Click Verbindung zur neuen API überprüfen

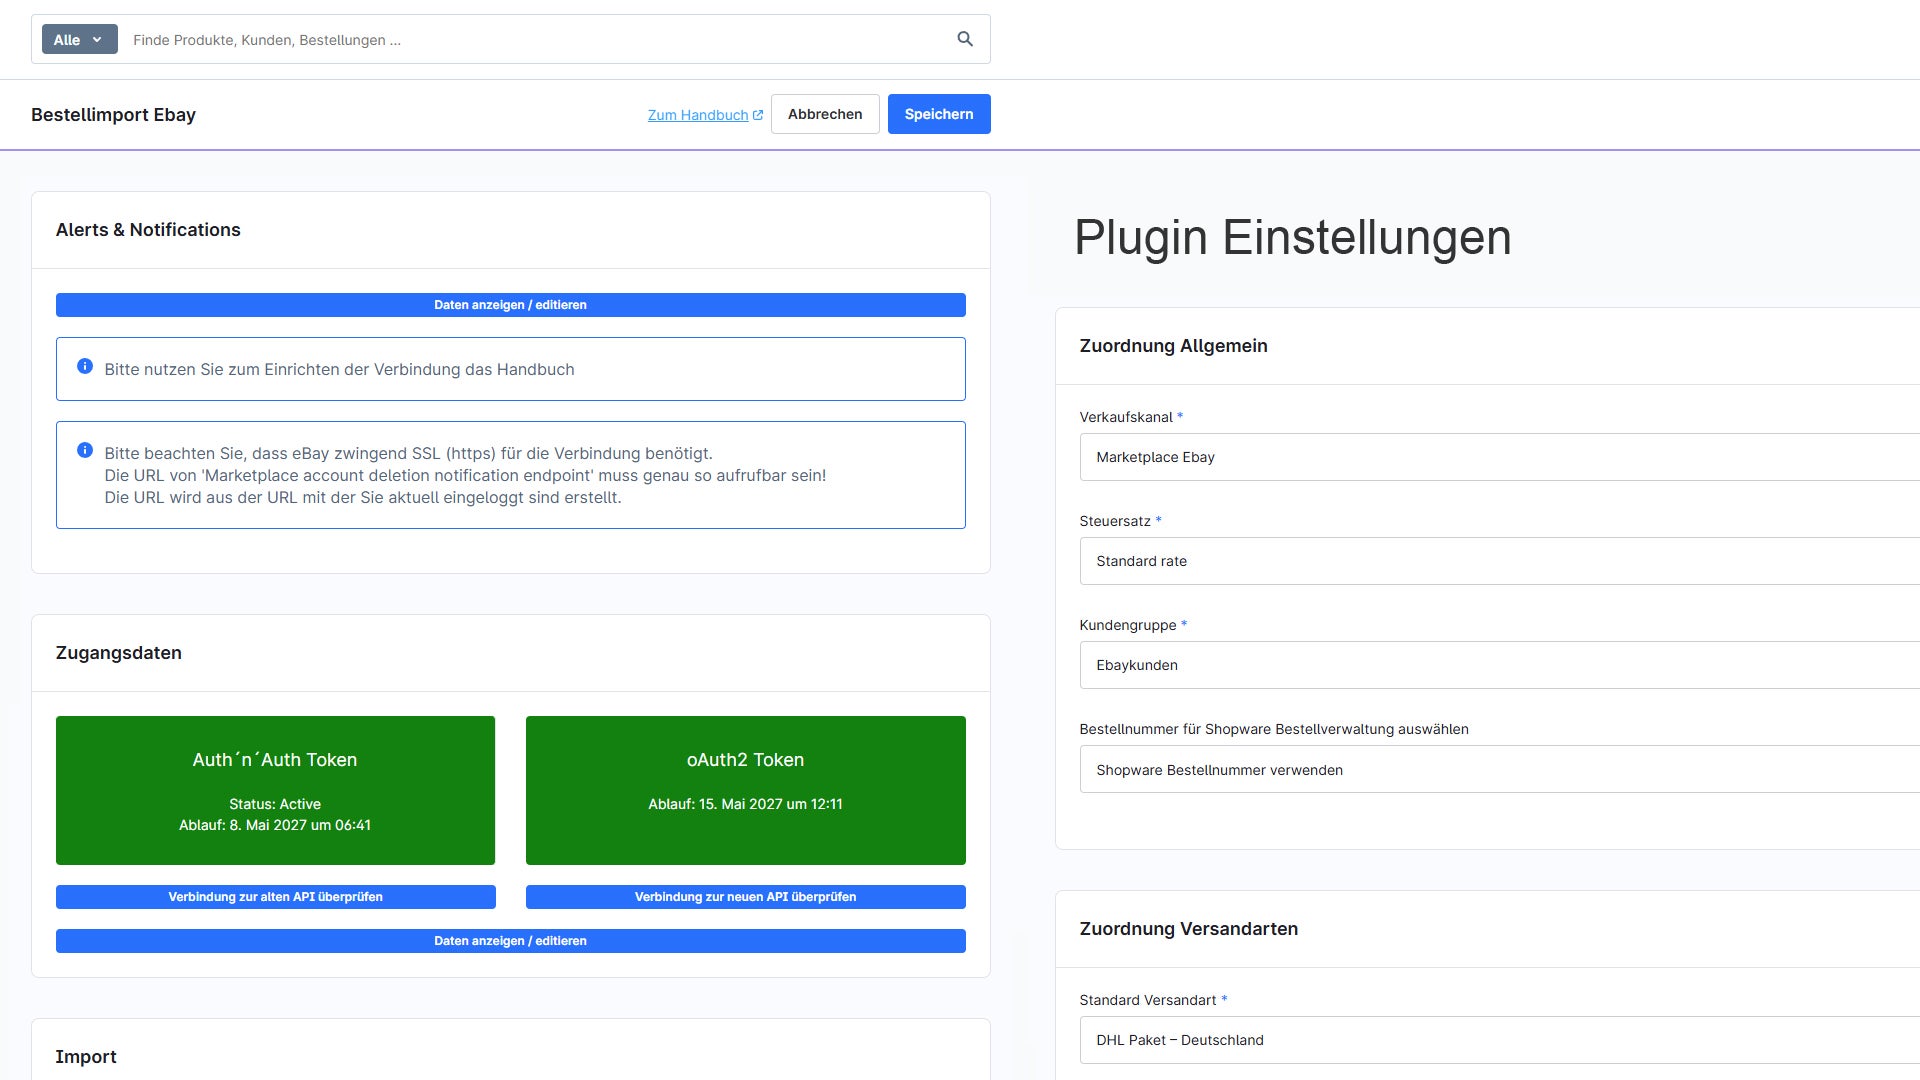[746, 897]
